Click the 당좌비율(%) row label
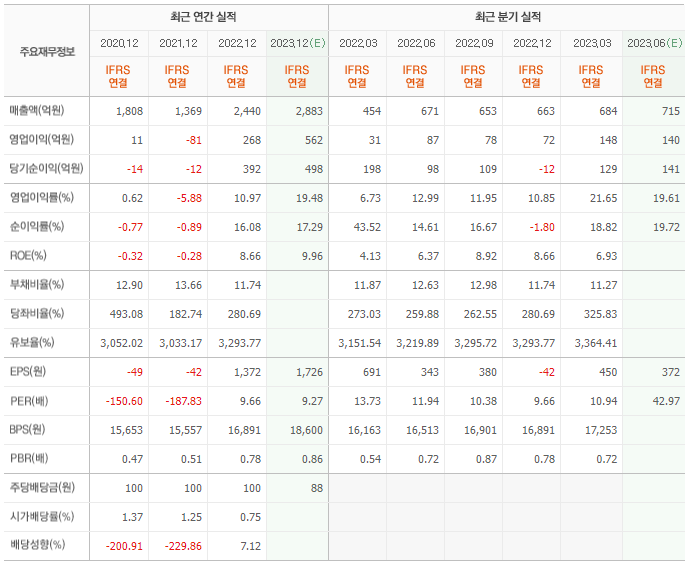 [x=37, y=314]
